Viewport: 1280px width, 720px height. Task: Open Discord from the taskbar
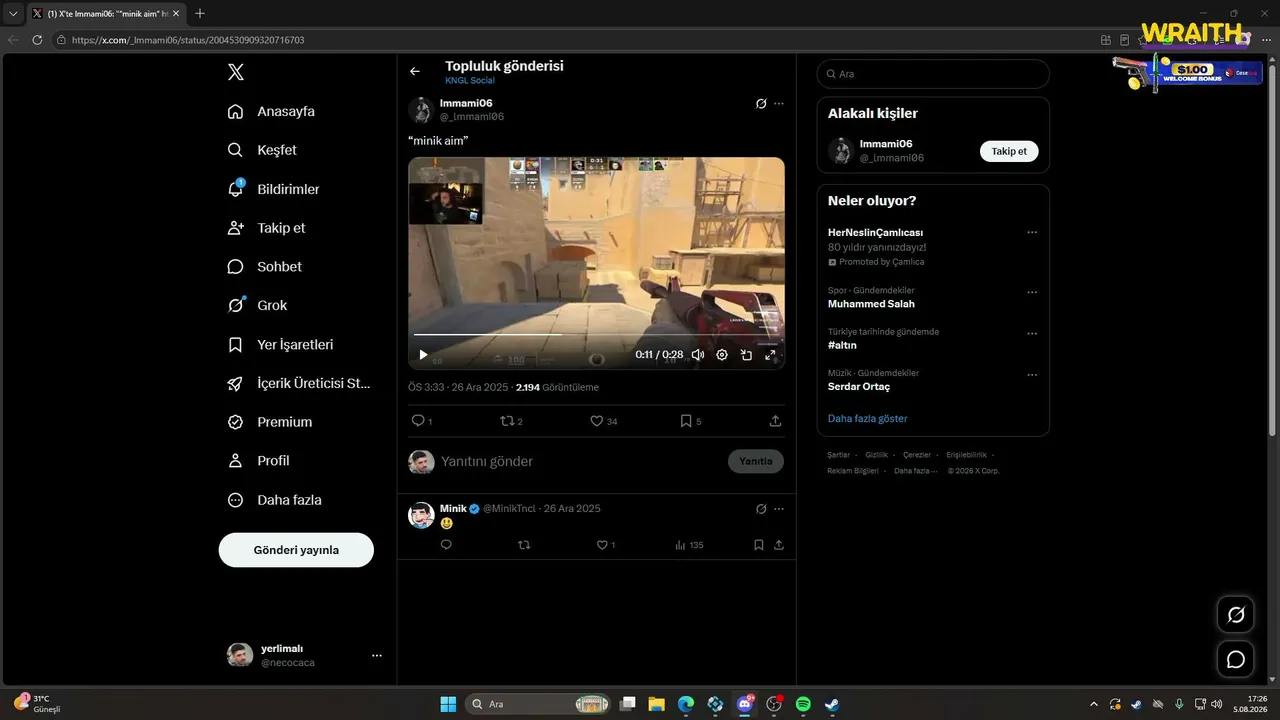tap(745, 704)
